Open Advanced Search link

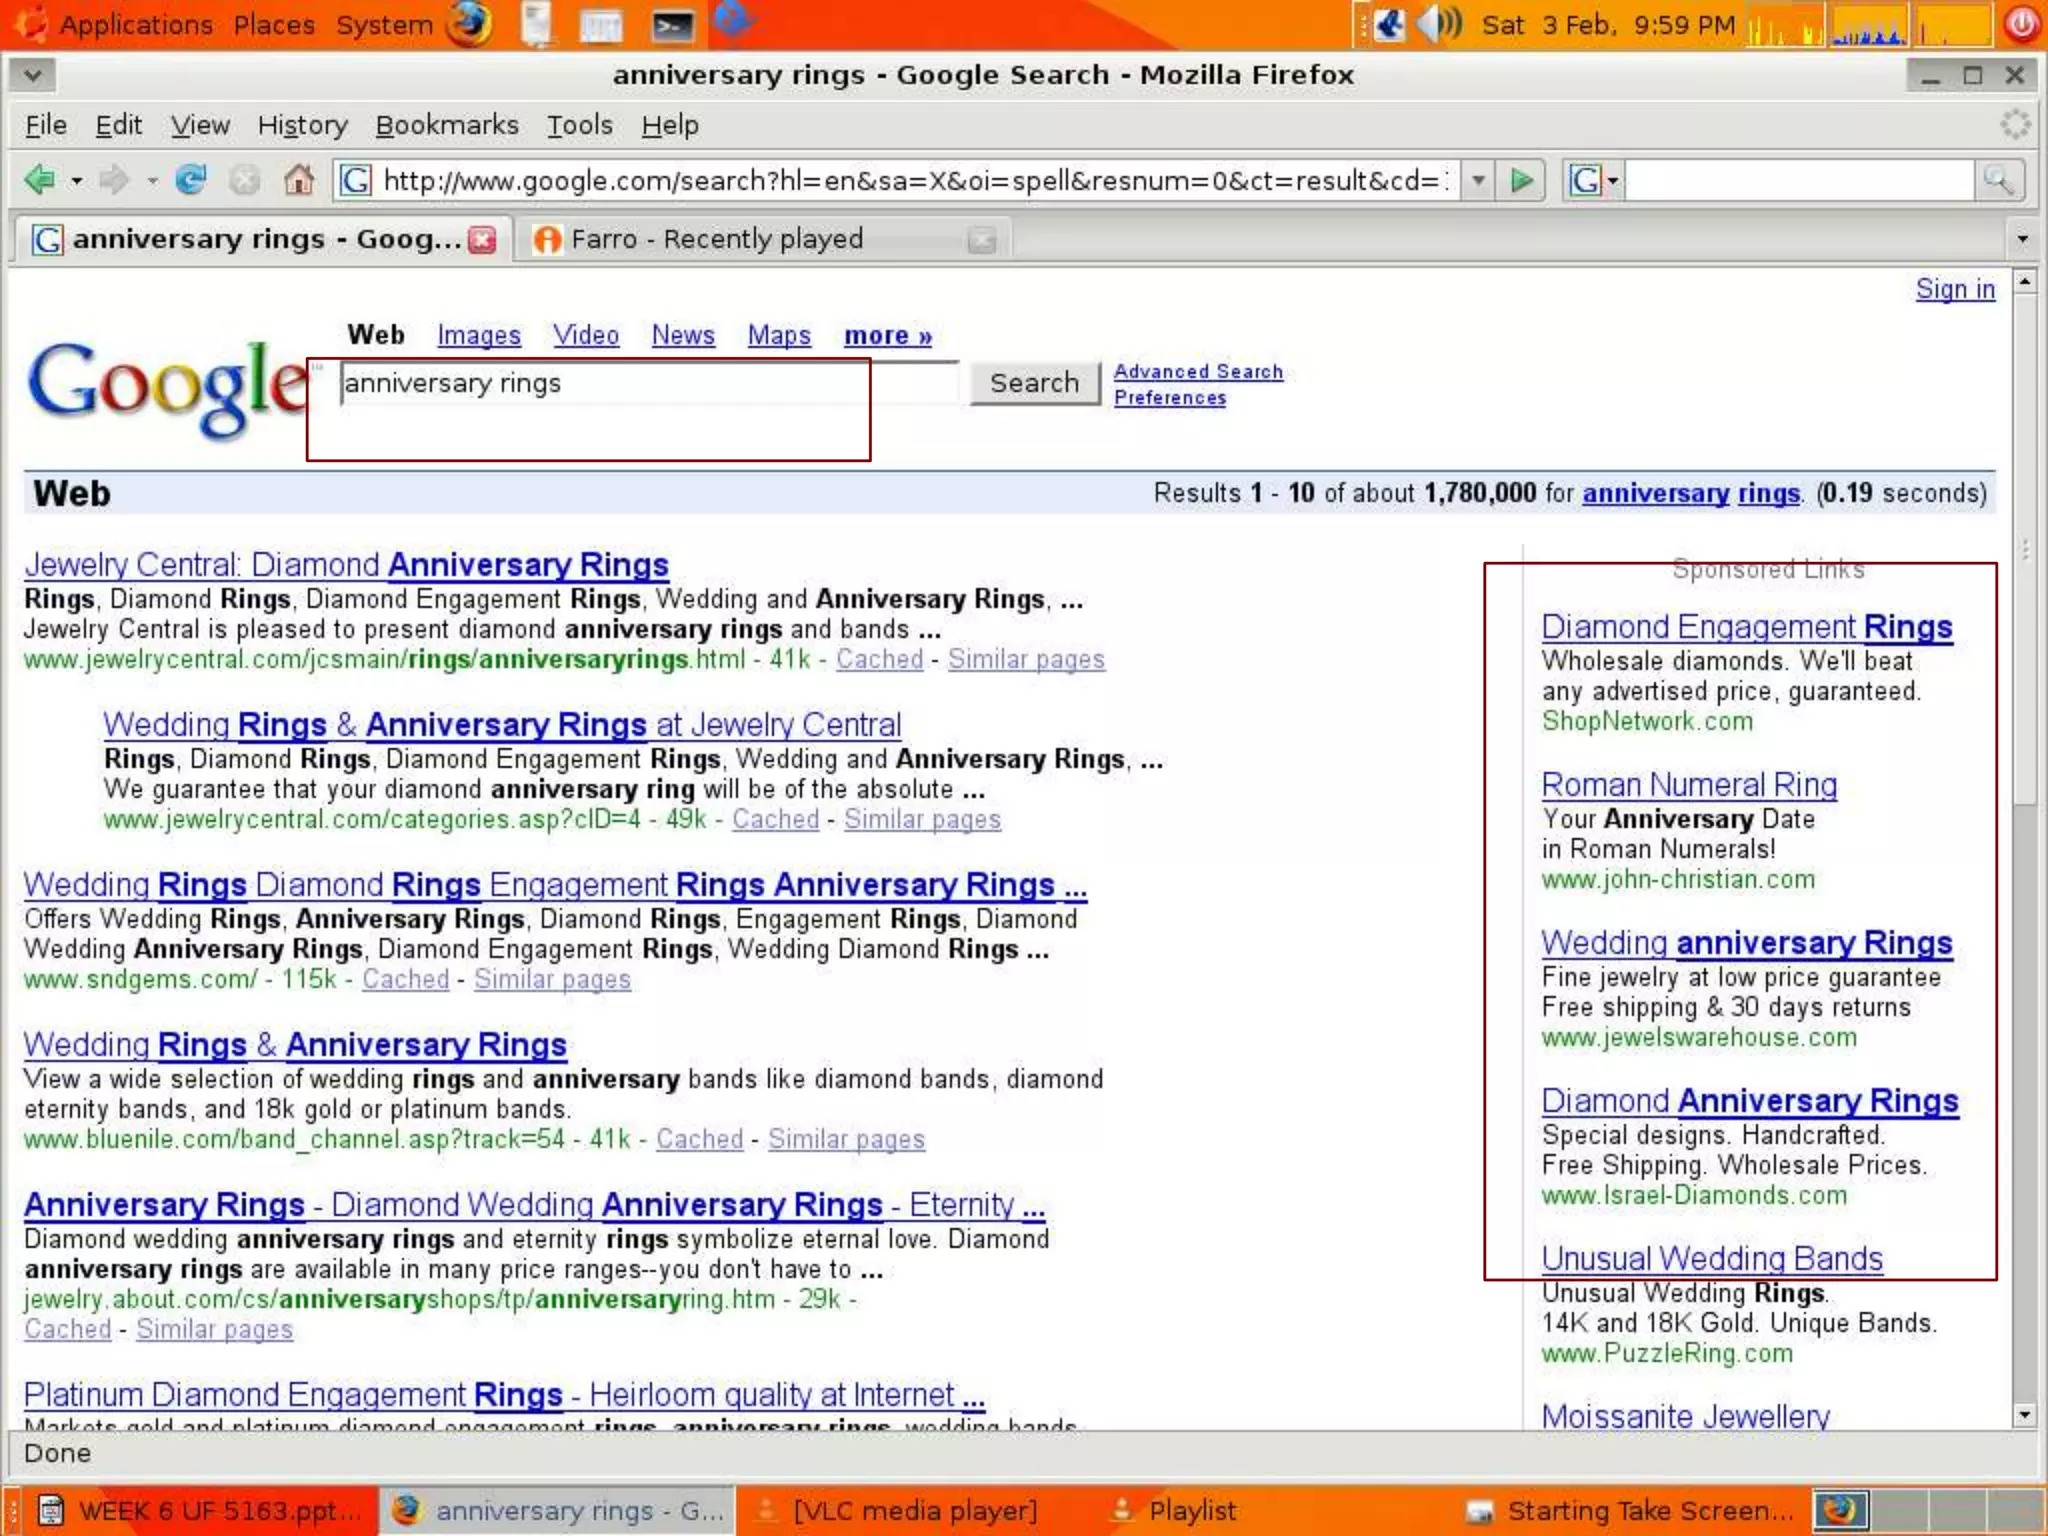(1198, 371)
